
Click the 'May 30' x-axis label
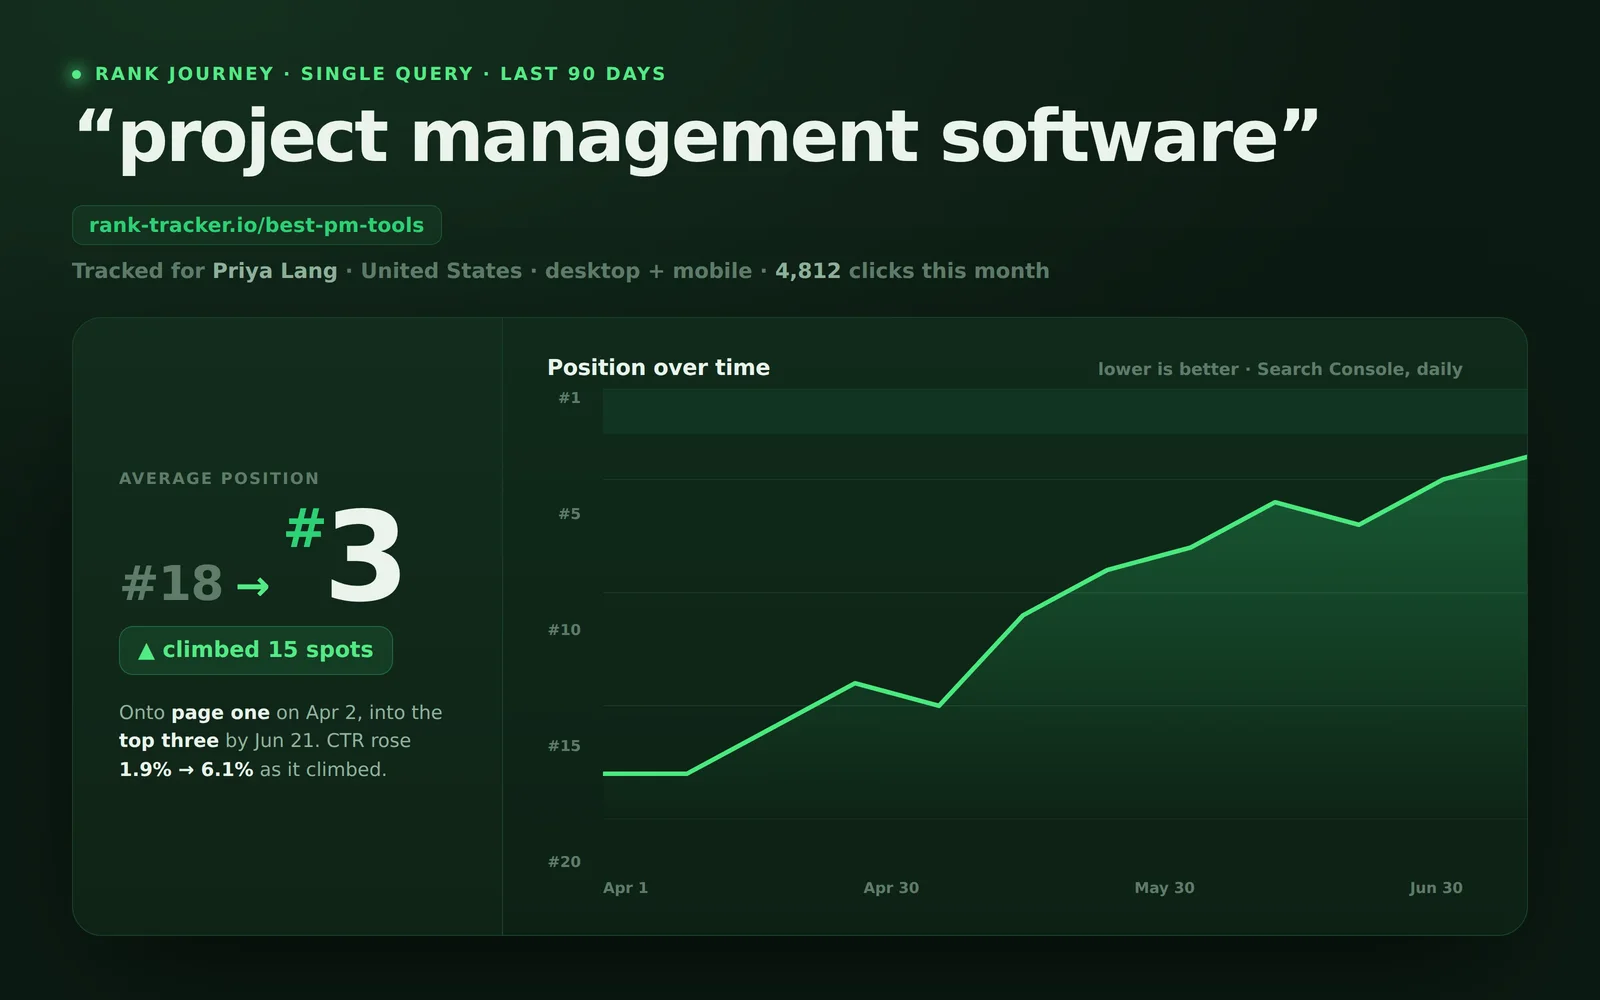tap(1164, 888)
